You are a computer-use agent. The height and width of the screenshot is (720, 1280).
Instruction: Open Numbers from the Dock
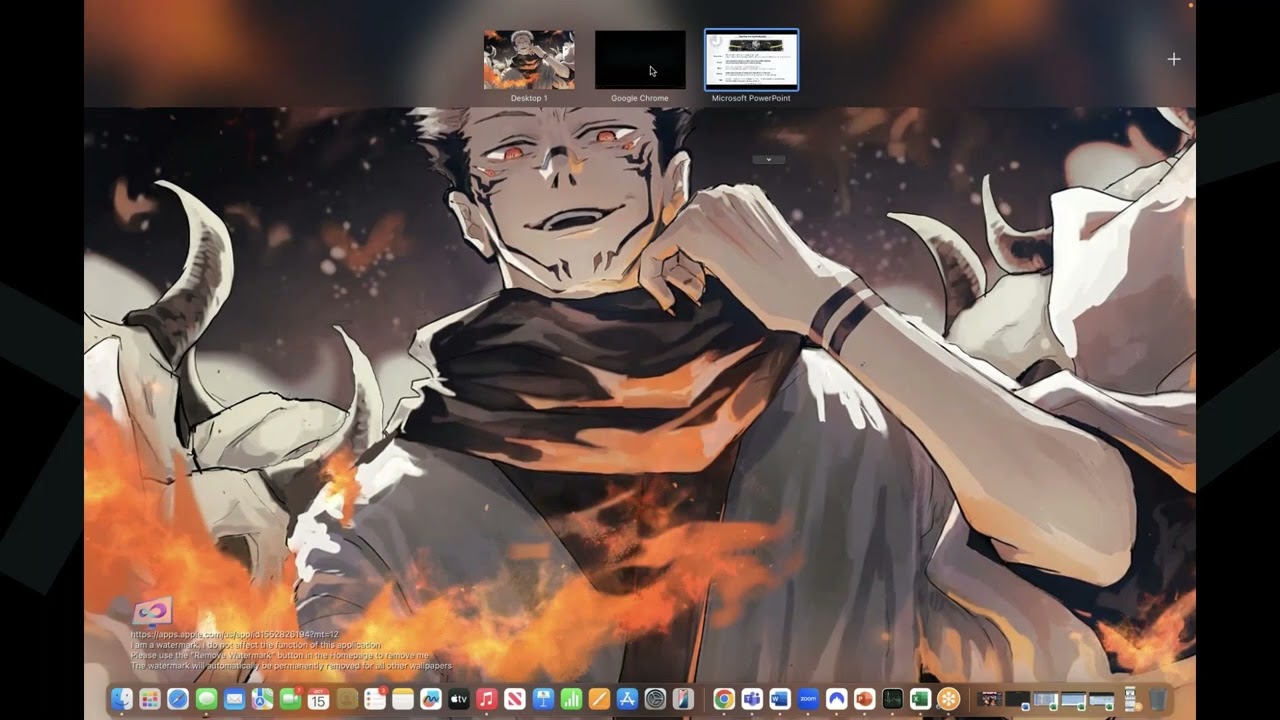(x=571, y=699)
